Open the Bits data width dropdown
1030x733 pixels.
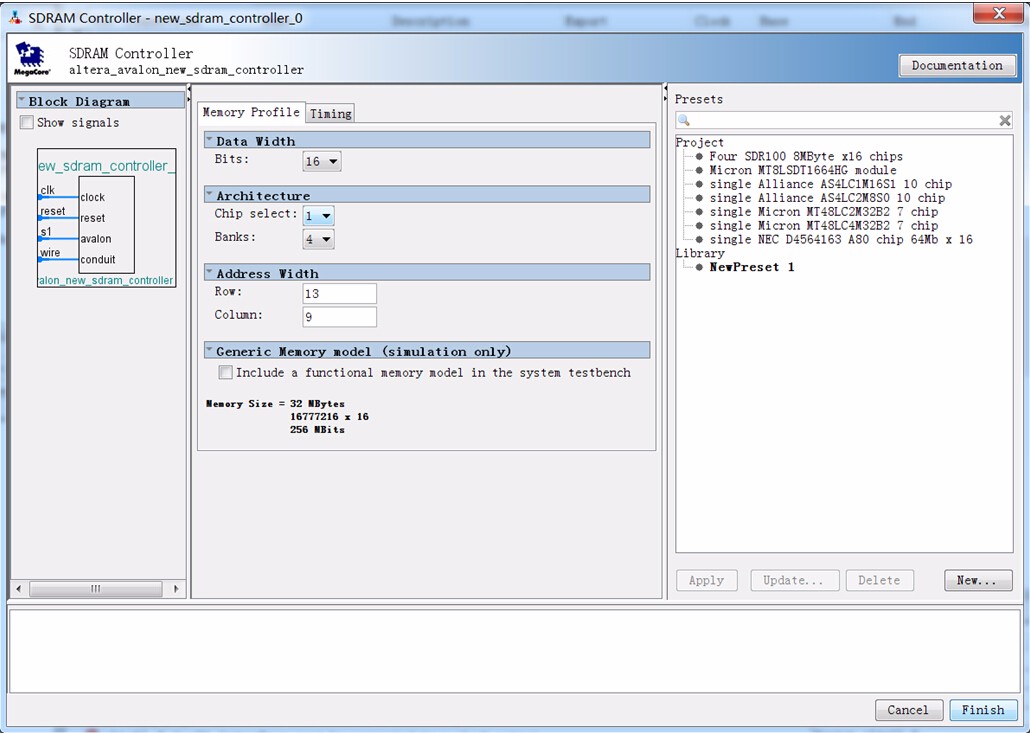tap(322, 161)
